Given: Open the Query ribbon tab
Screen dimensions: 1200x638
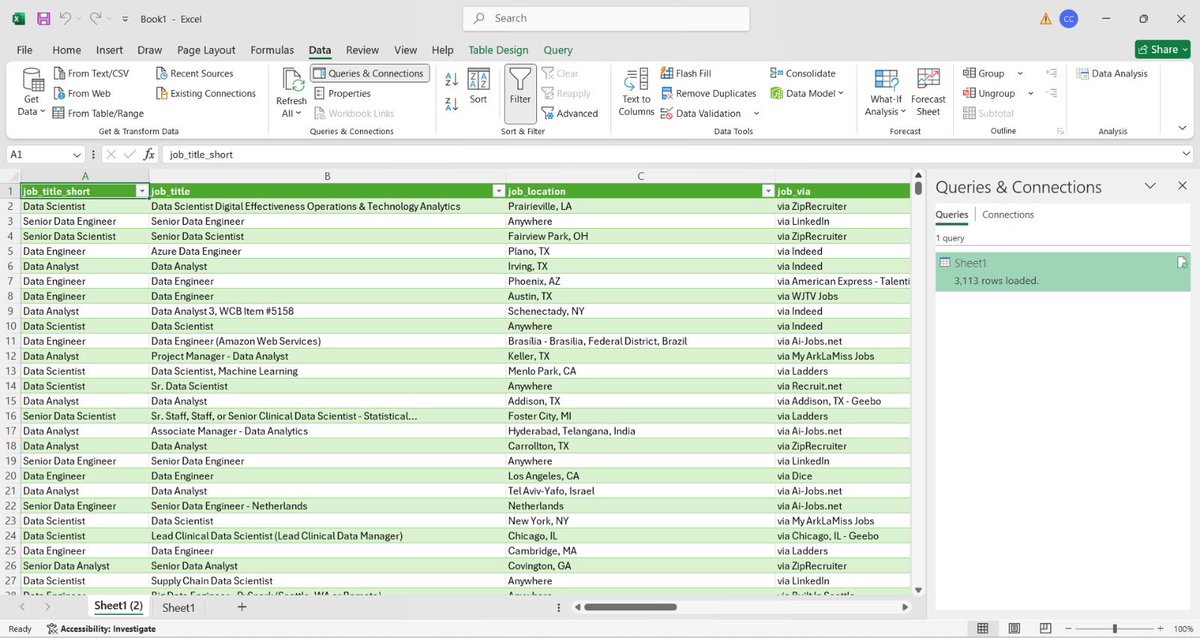Looking at the screenshot, I should 558,50.
